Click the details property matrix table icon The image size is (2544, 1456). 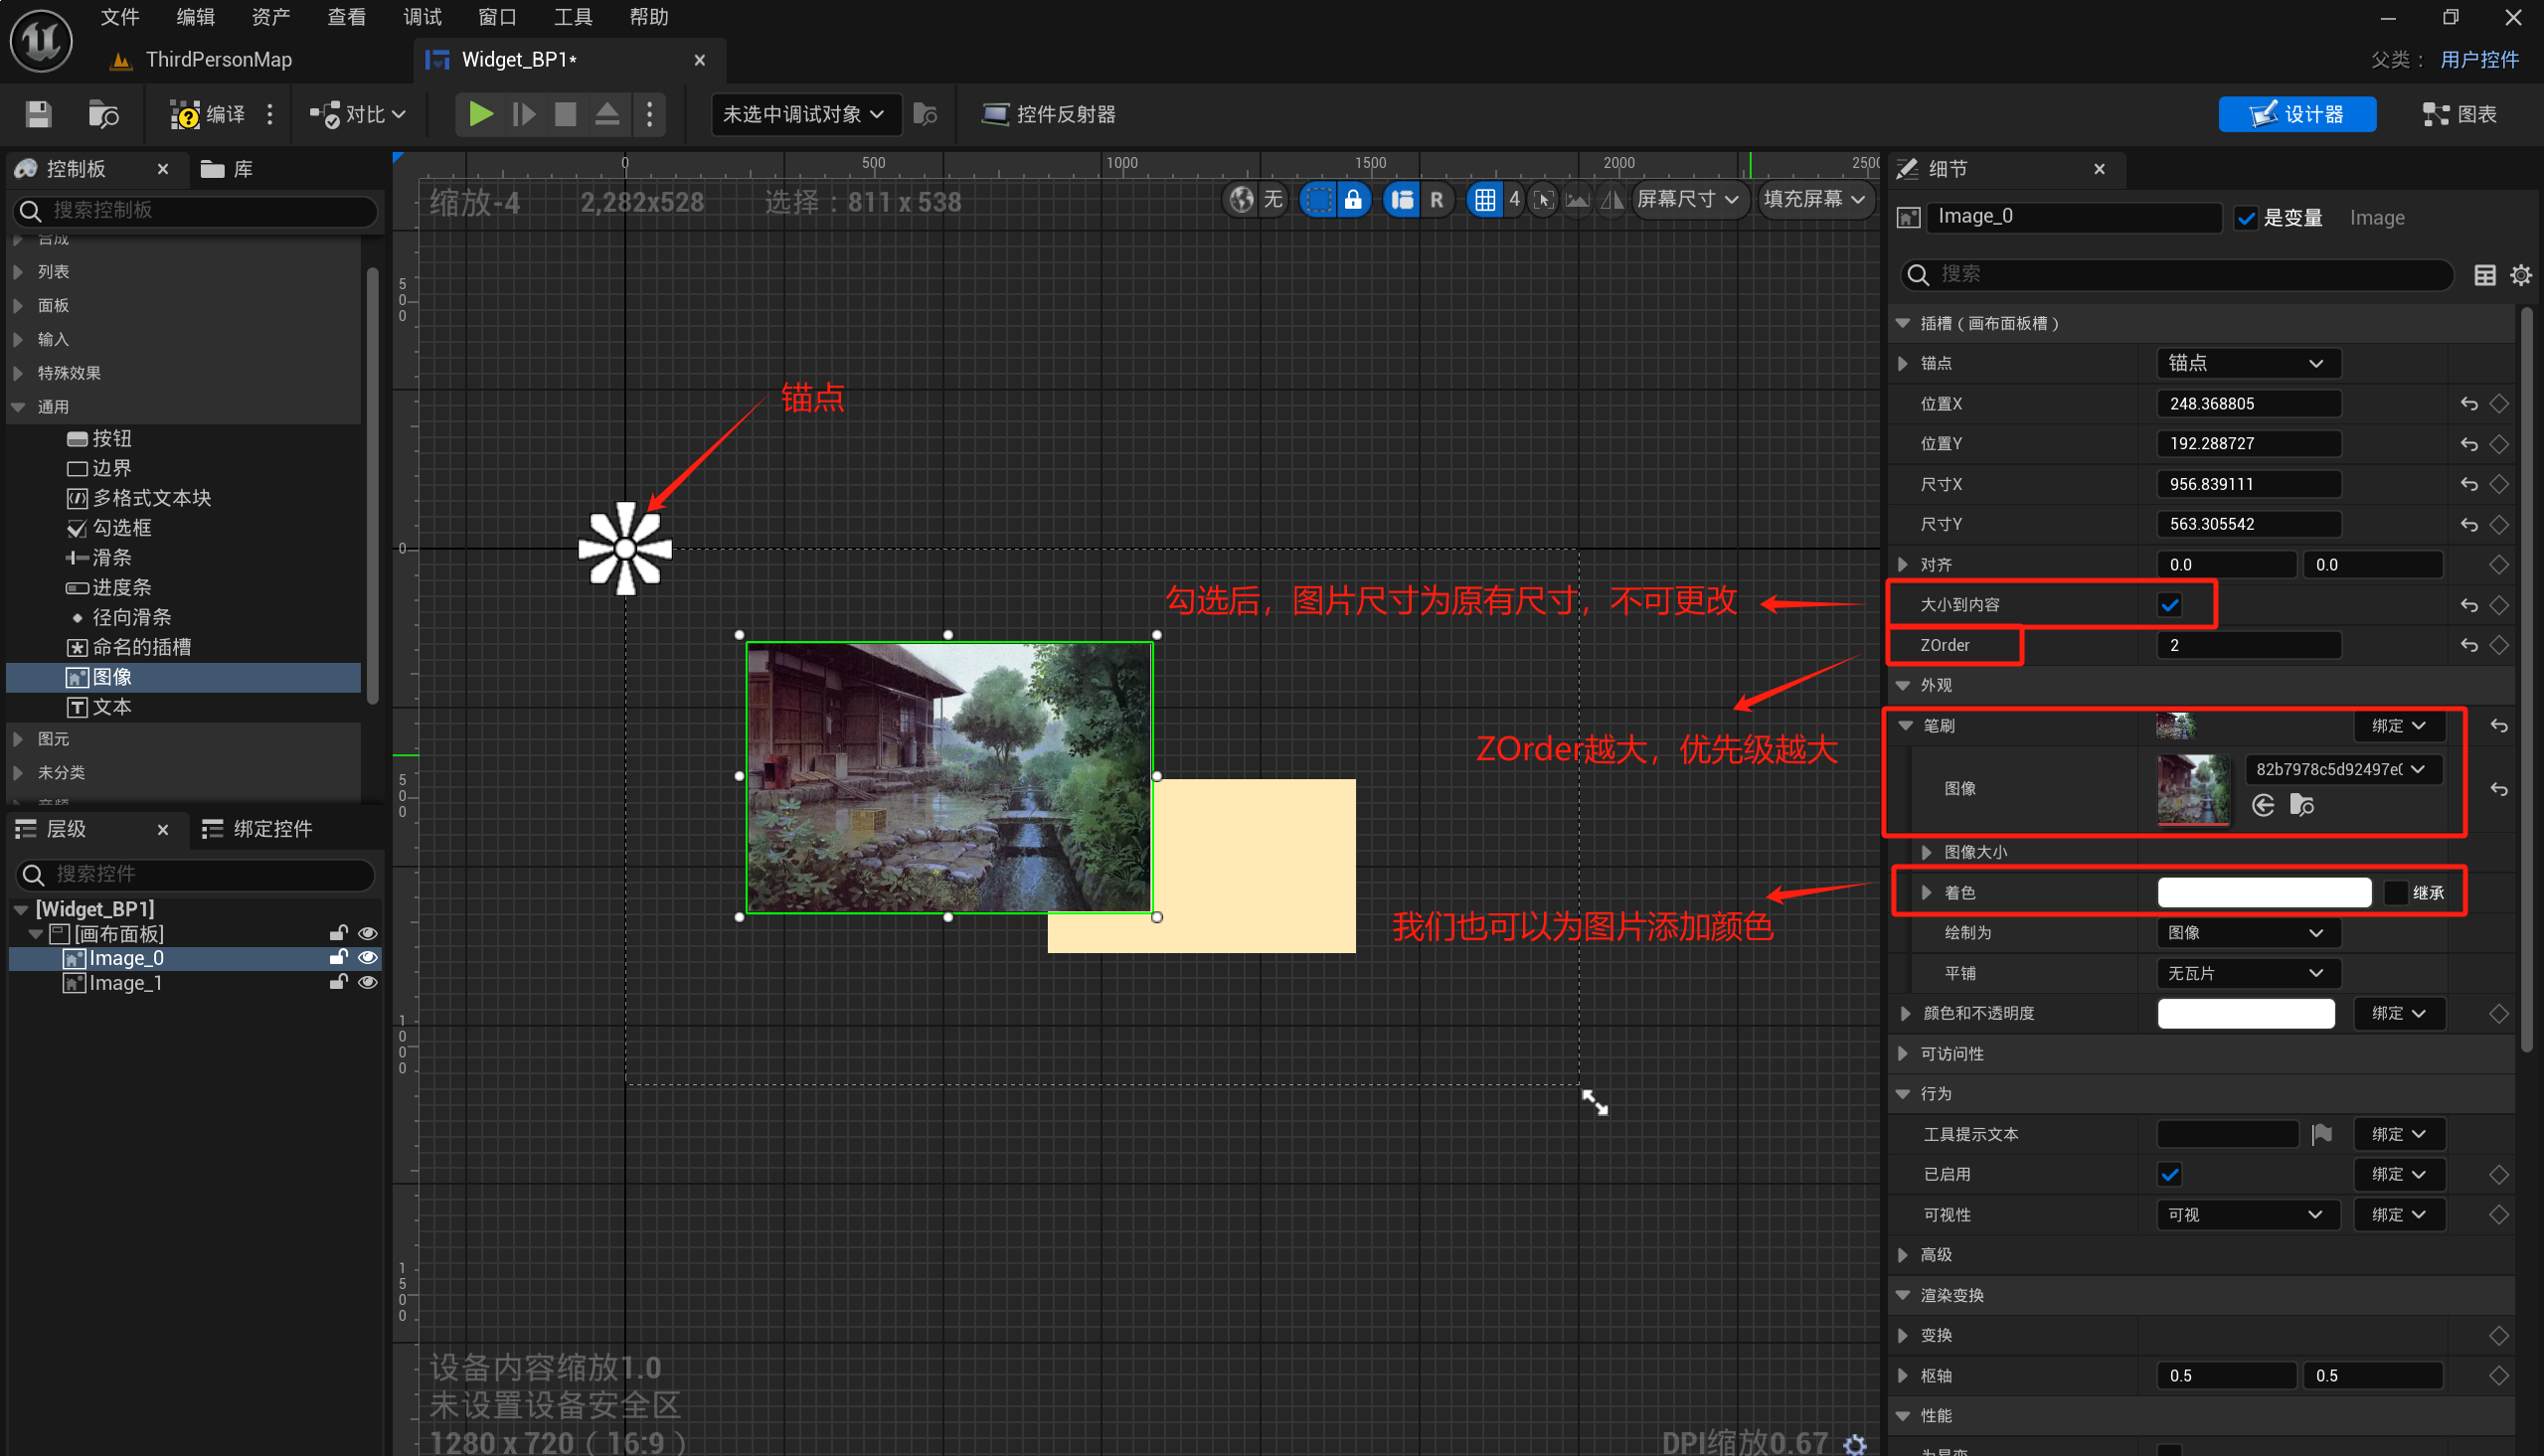click(2485, 275)
